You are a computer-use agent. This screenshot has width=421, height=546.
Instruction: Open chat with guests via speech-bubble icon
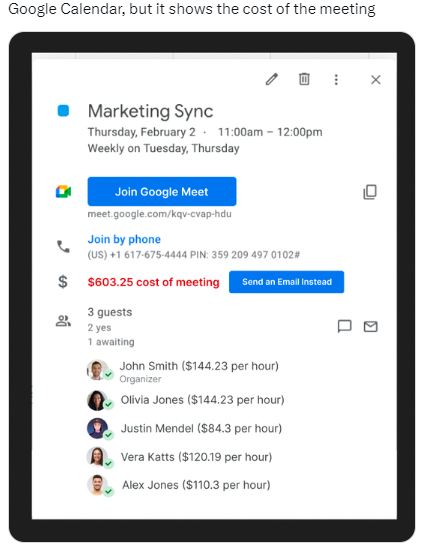(344, 327)
